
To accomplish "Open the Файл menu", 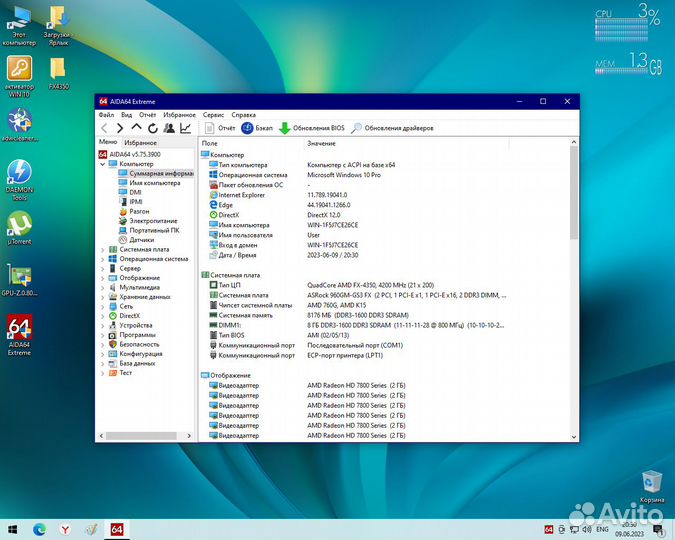I will (x=106, y=115).
